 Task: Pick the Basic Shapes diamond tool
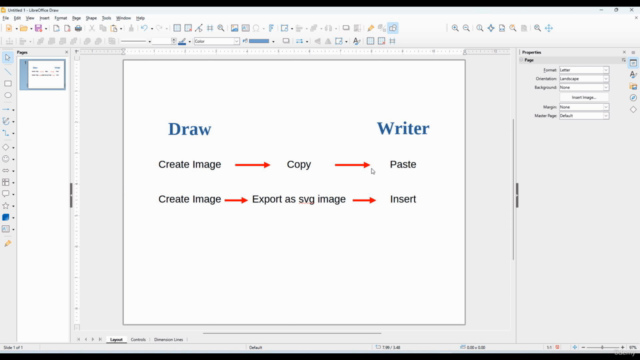(x=6, y=147)
